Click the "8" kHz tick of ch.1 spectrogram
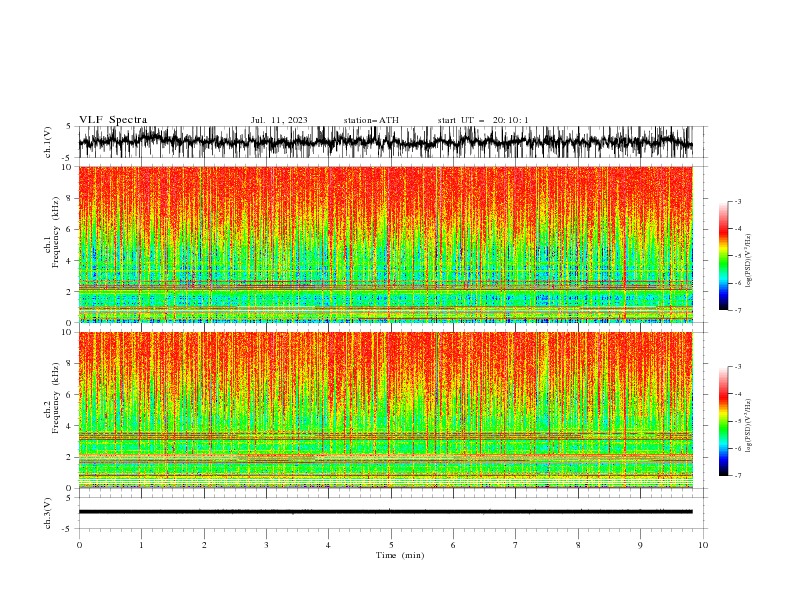 click(69, 198)
